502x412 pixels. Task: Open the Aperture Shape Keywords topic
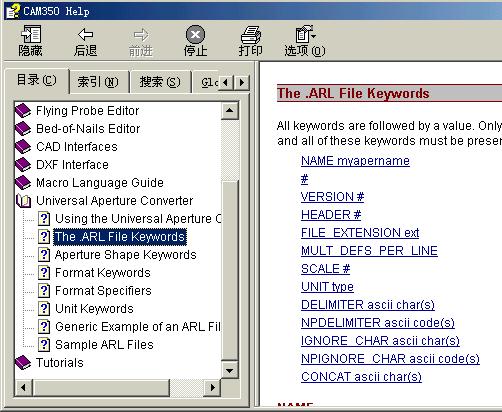click(x=126, y=255)
